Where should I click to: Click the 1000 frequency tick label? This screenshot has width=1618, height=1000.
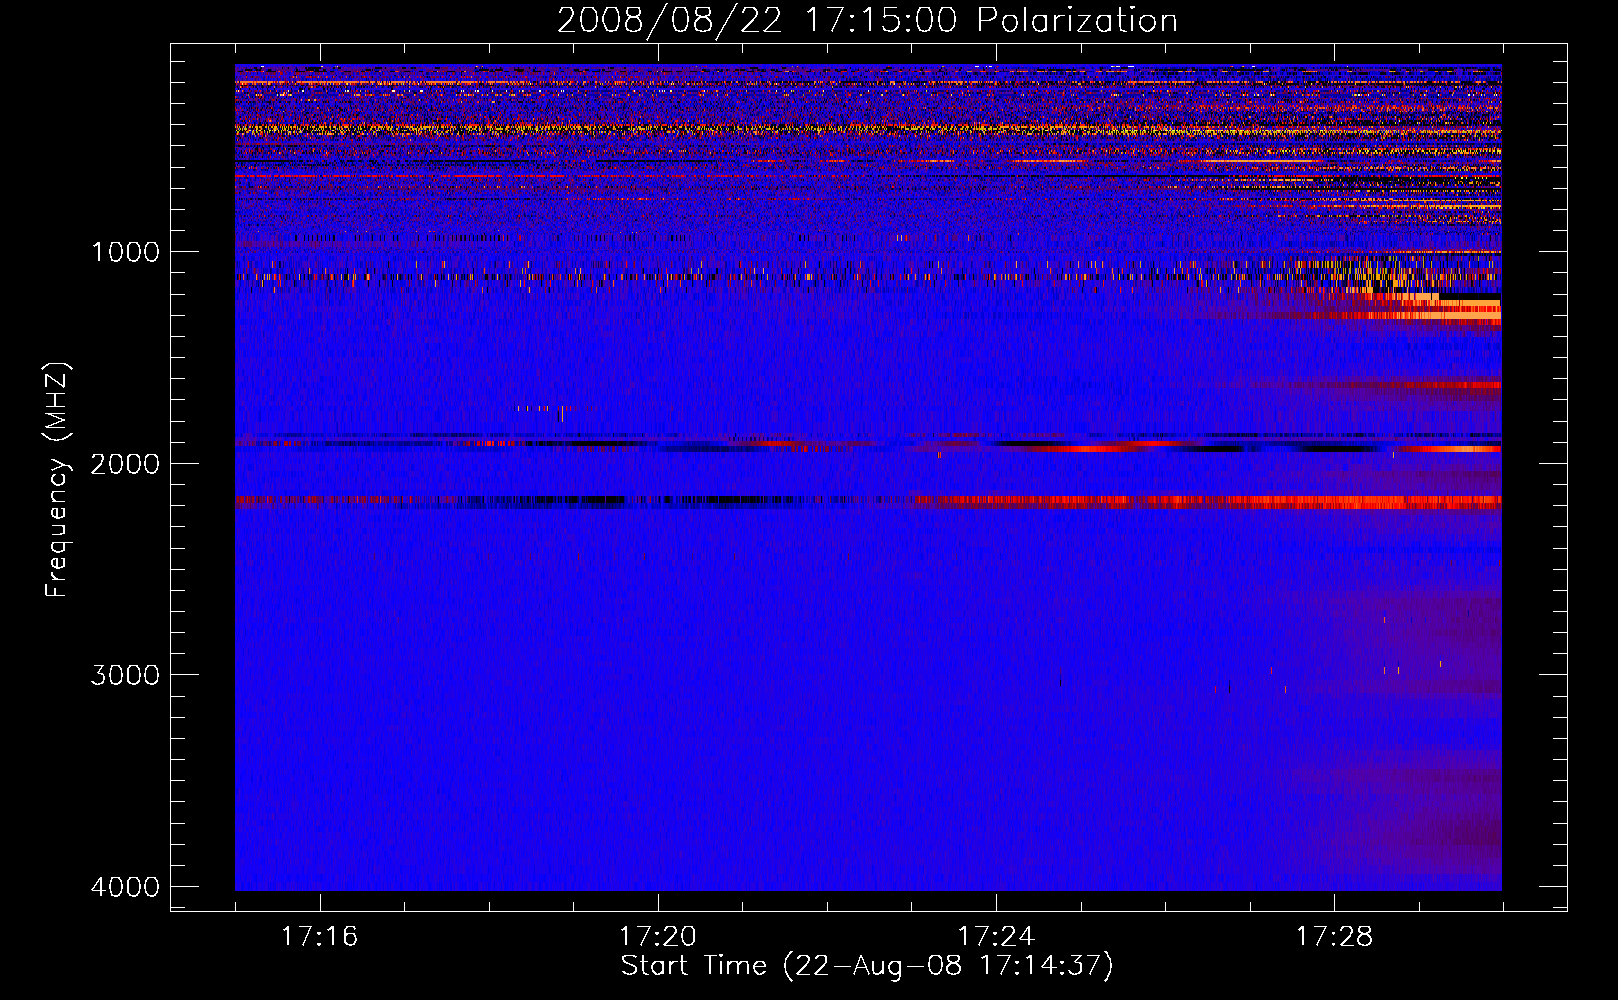(x=125, y=251)
